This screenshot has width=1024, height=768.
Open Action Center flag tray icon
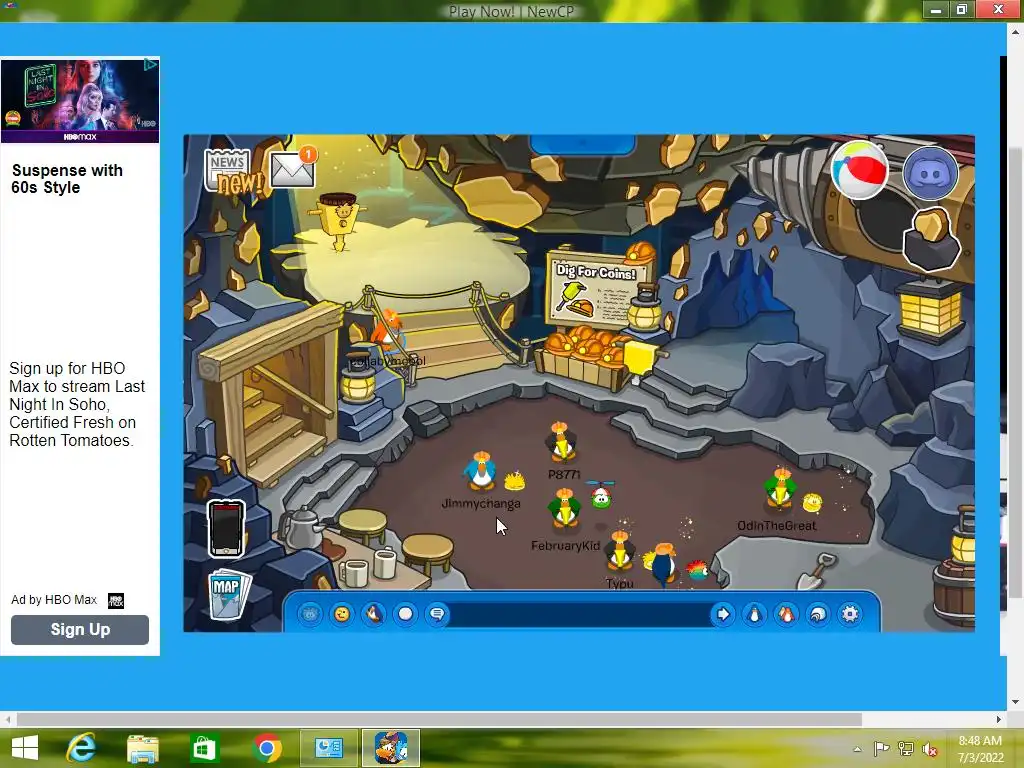(x=881, y=749)
